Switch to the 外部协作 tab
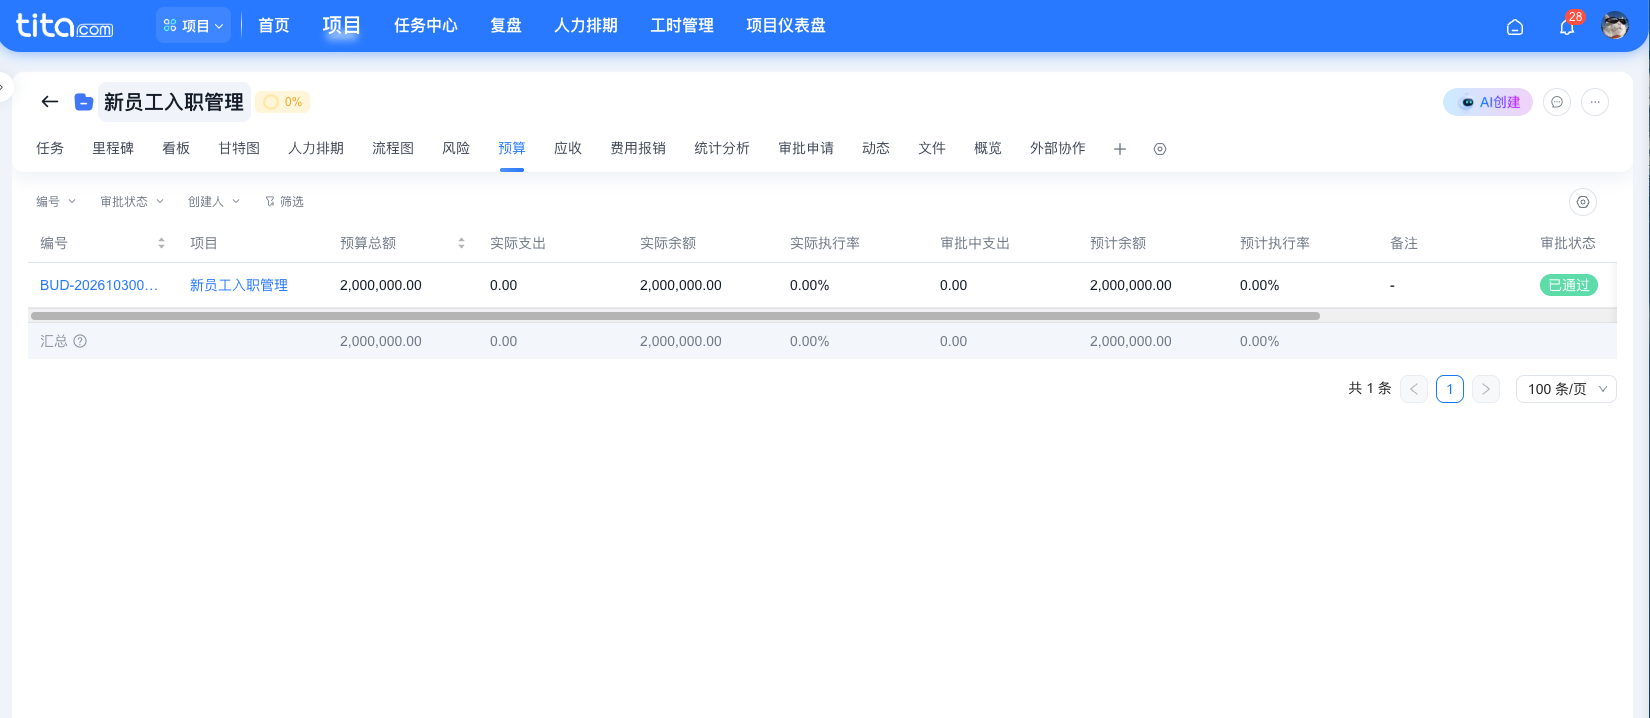The height and width of the screenshot is (718, 1650). pos(1058,148)
